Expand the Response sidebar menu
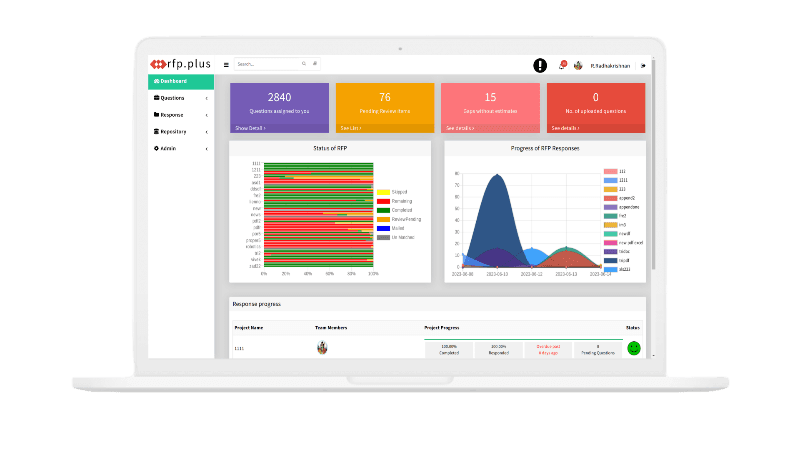Image resolution: width=800 pixels, height=450 pixels. pyautogui.click(x=180, y=115)
